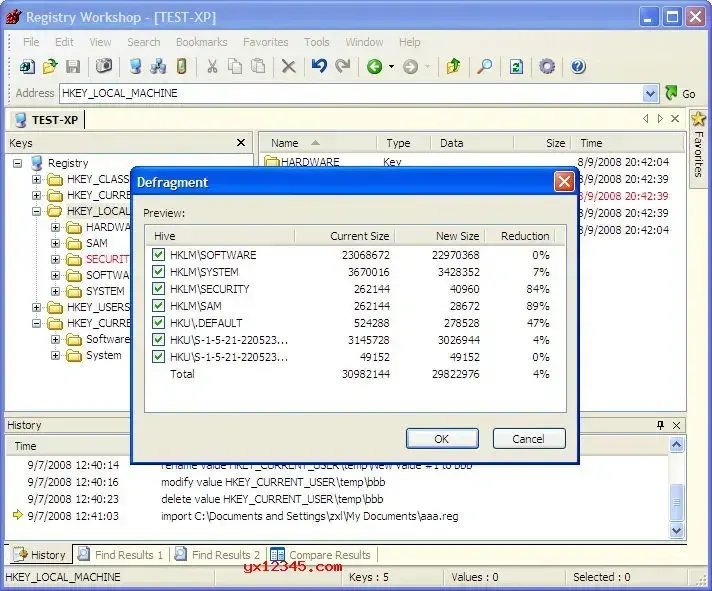The image size is (712, 591).
Task: Click the local computer registry icon
Action: pyautogui.click(x=135, y=67)
